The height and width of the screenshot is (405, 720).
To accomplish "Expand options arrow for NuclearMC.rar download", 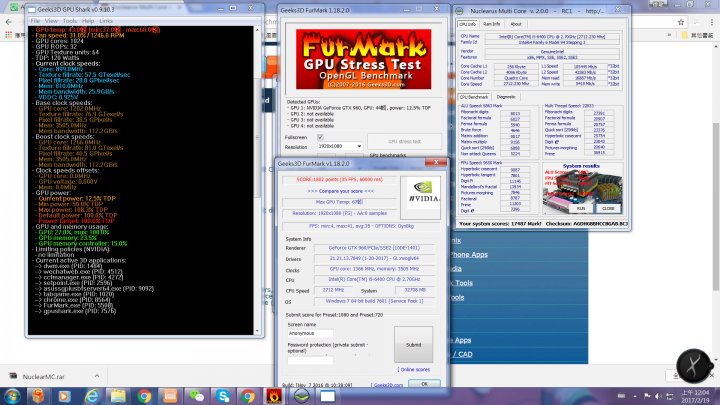I will (97, 376).
